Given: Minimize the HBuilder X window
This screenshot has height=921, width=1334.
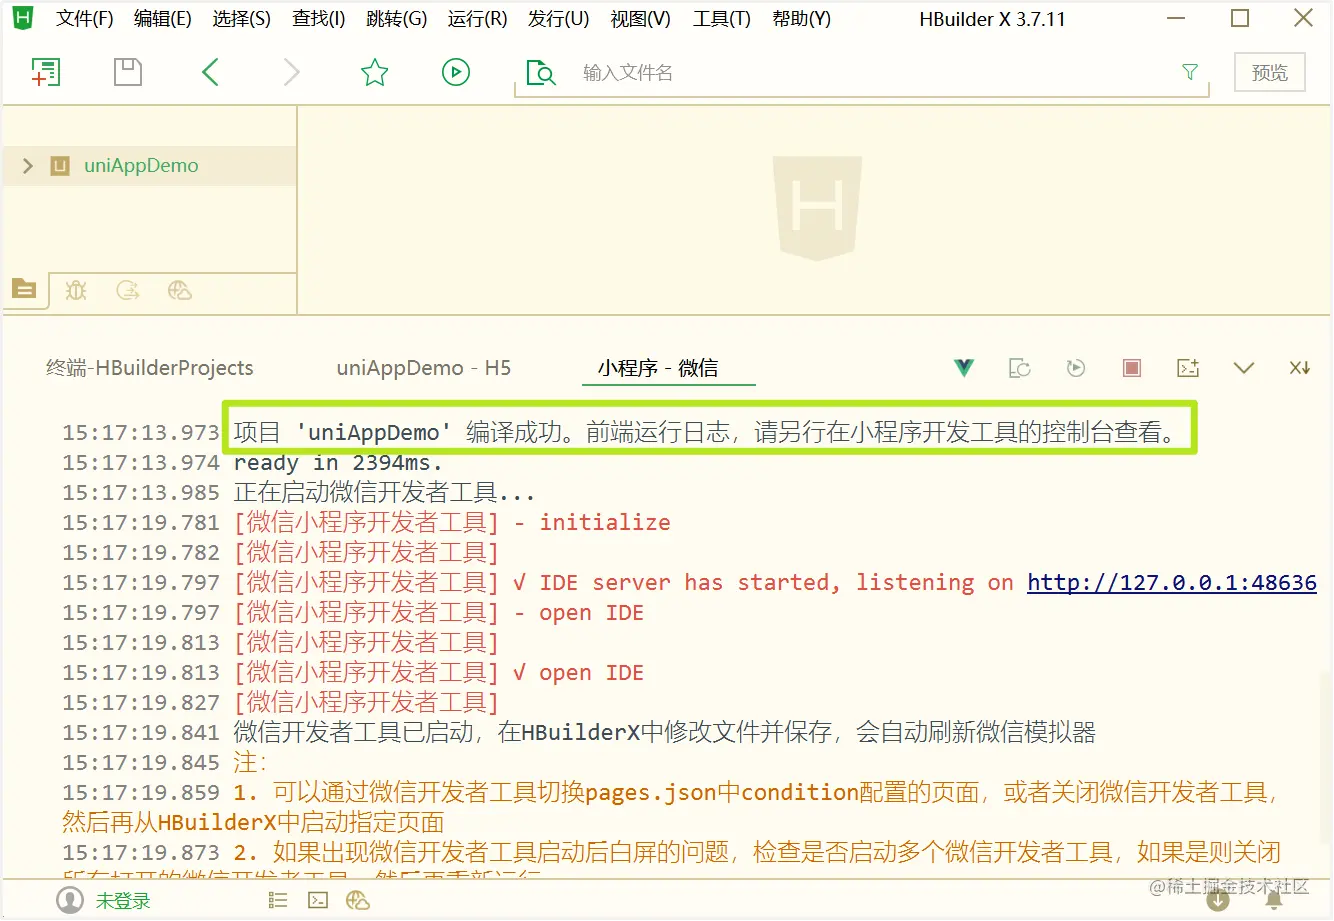Looking at the screenshot, I should (1176, 18).
